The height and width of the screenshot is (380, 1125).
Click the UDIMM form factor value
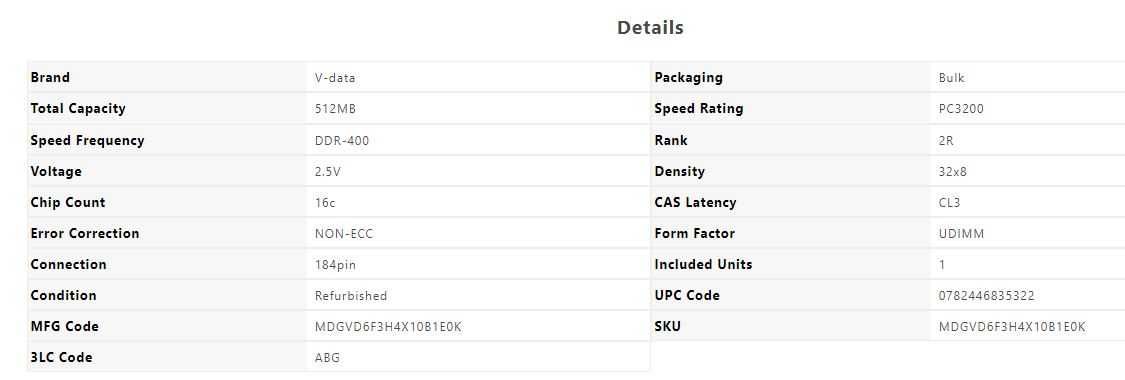coord(961,234)
